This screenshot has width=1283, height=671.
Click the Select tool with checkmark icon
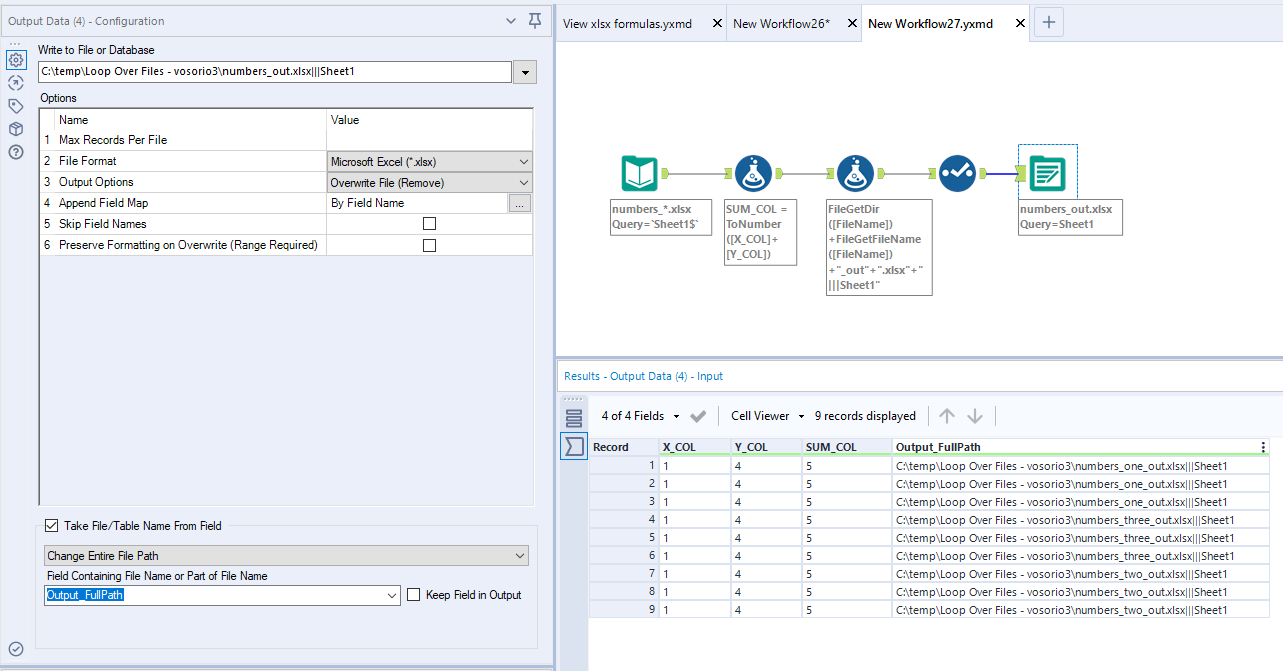957,174
